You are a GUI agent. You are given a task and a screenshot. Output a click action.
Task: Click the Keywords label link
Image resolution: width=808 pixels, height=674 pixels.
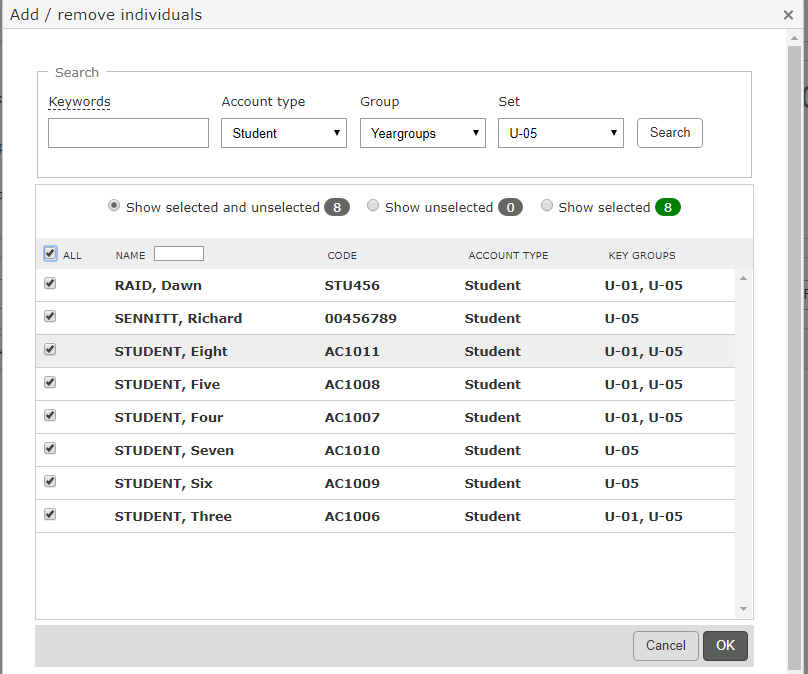pyautogui.click(x=79, y=102)
